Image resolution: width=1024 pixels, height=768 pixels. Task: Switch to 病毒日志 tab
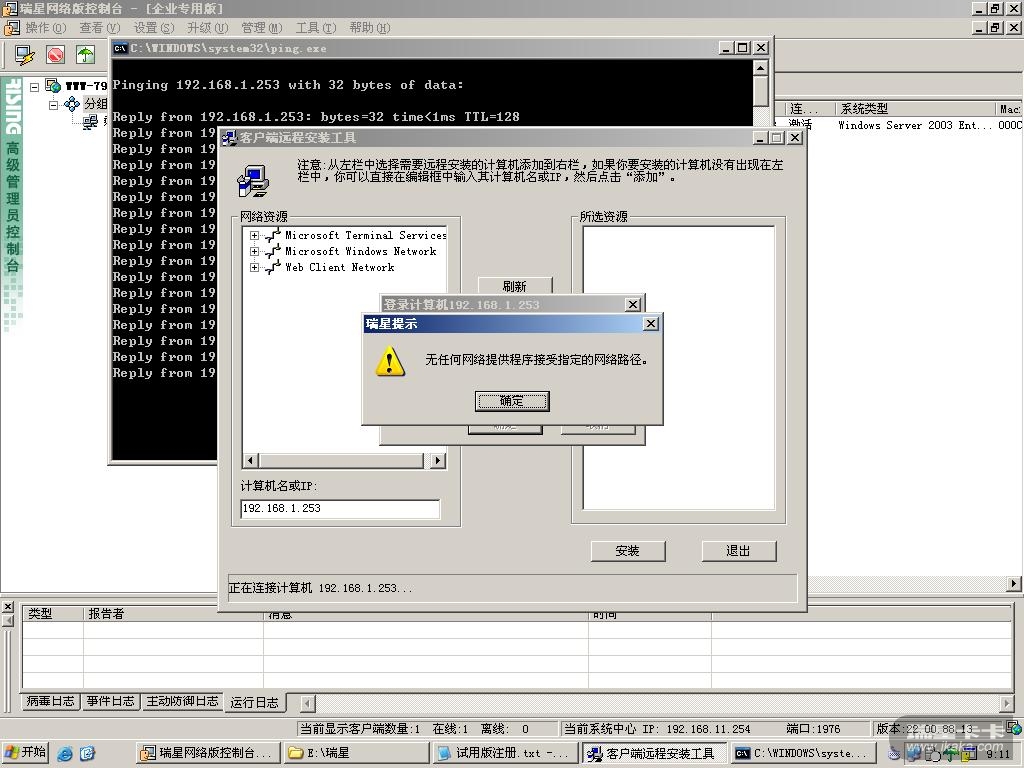coord(50,701)
